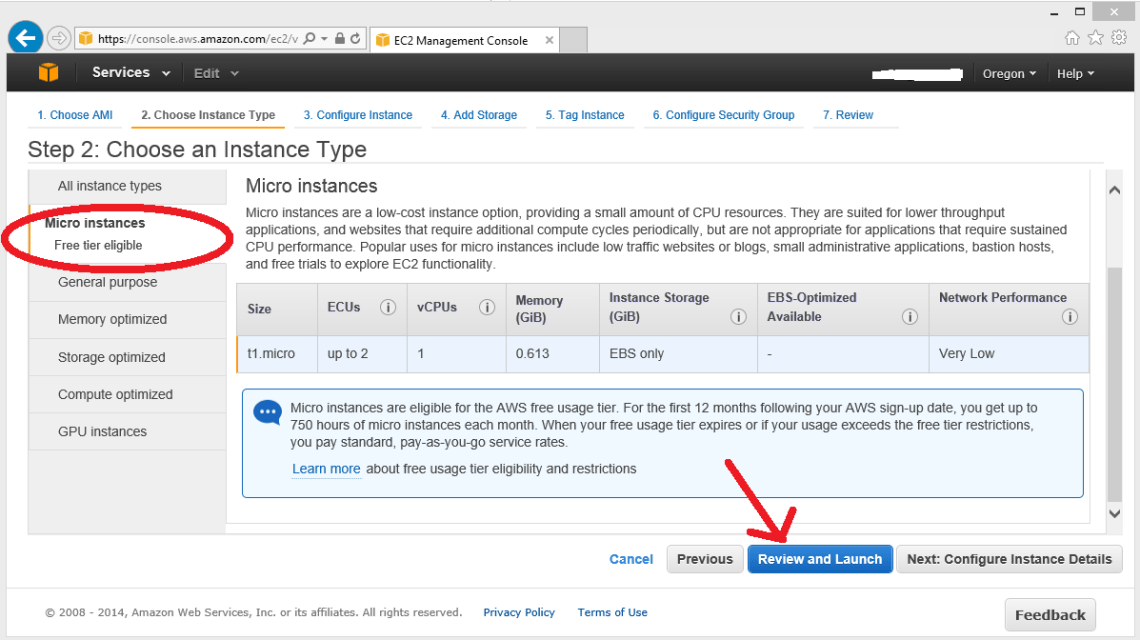Go to step 4 Add Storage

coord(478,115)
